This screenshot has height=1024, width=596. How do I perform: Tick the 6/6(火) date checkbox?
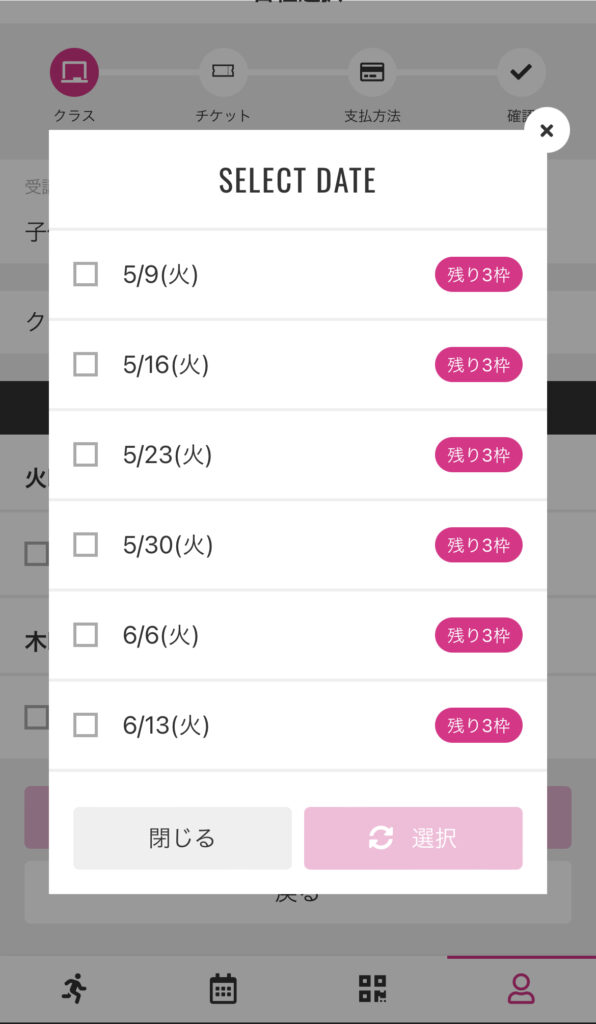86,635
